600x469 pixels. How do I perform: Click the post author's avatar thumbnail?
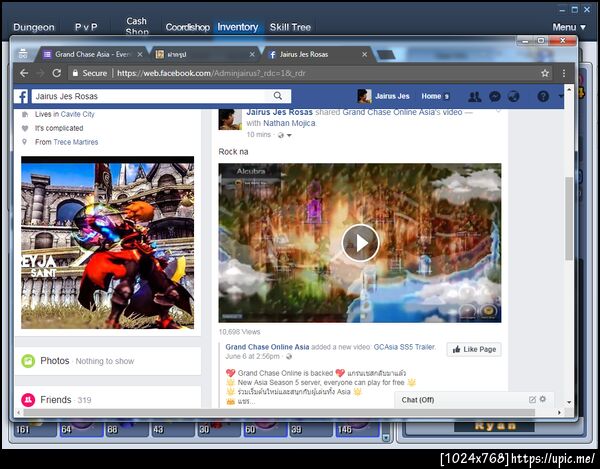pyautogui.click(x=230, y=119)
